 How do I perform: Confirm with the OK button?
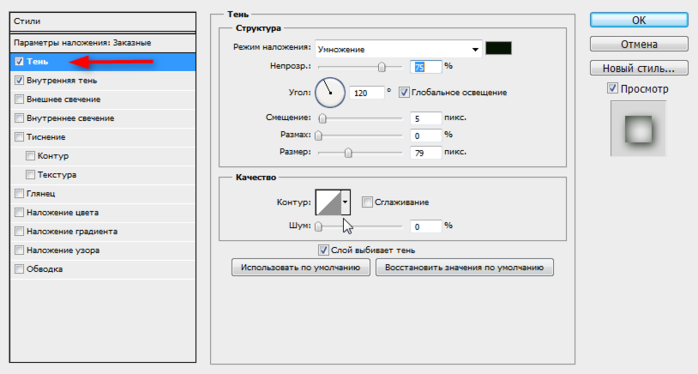pyautogui.click(x=639, y=20)
